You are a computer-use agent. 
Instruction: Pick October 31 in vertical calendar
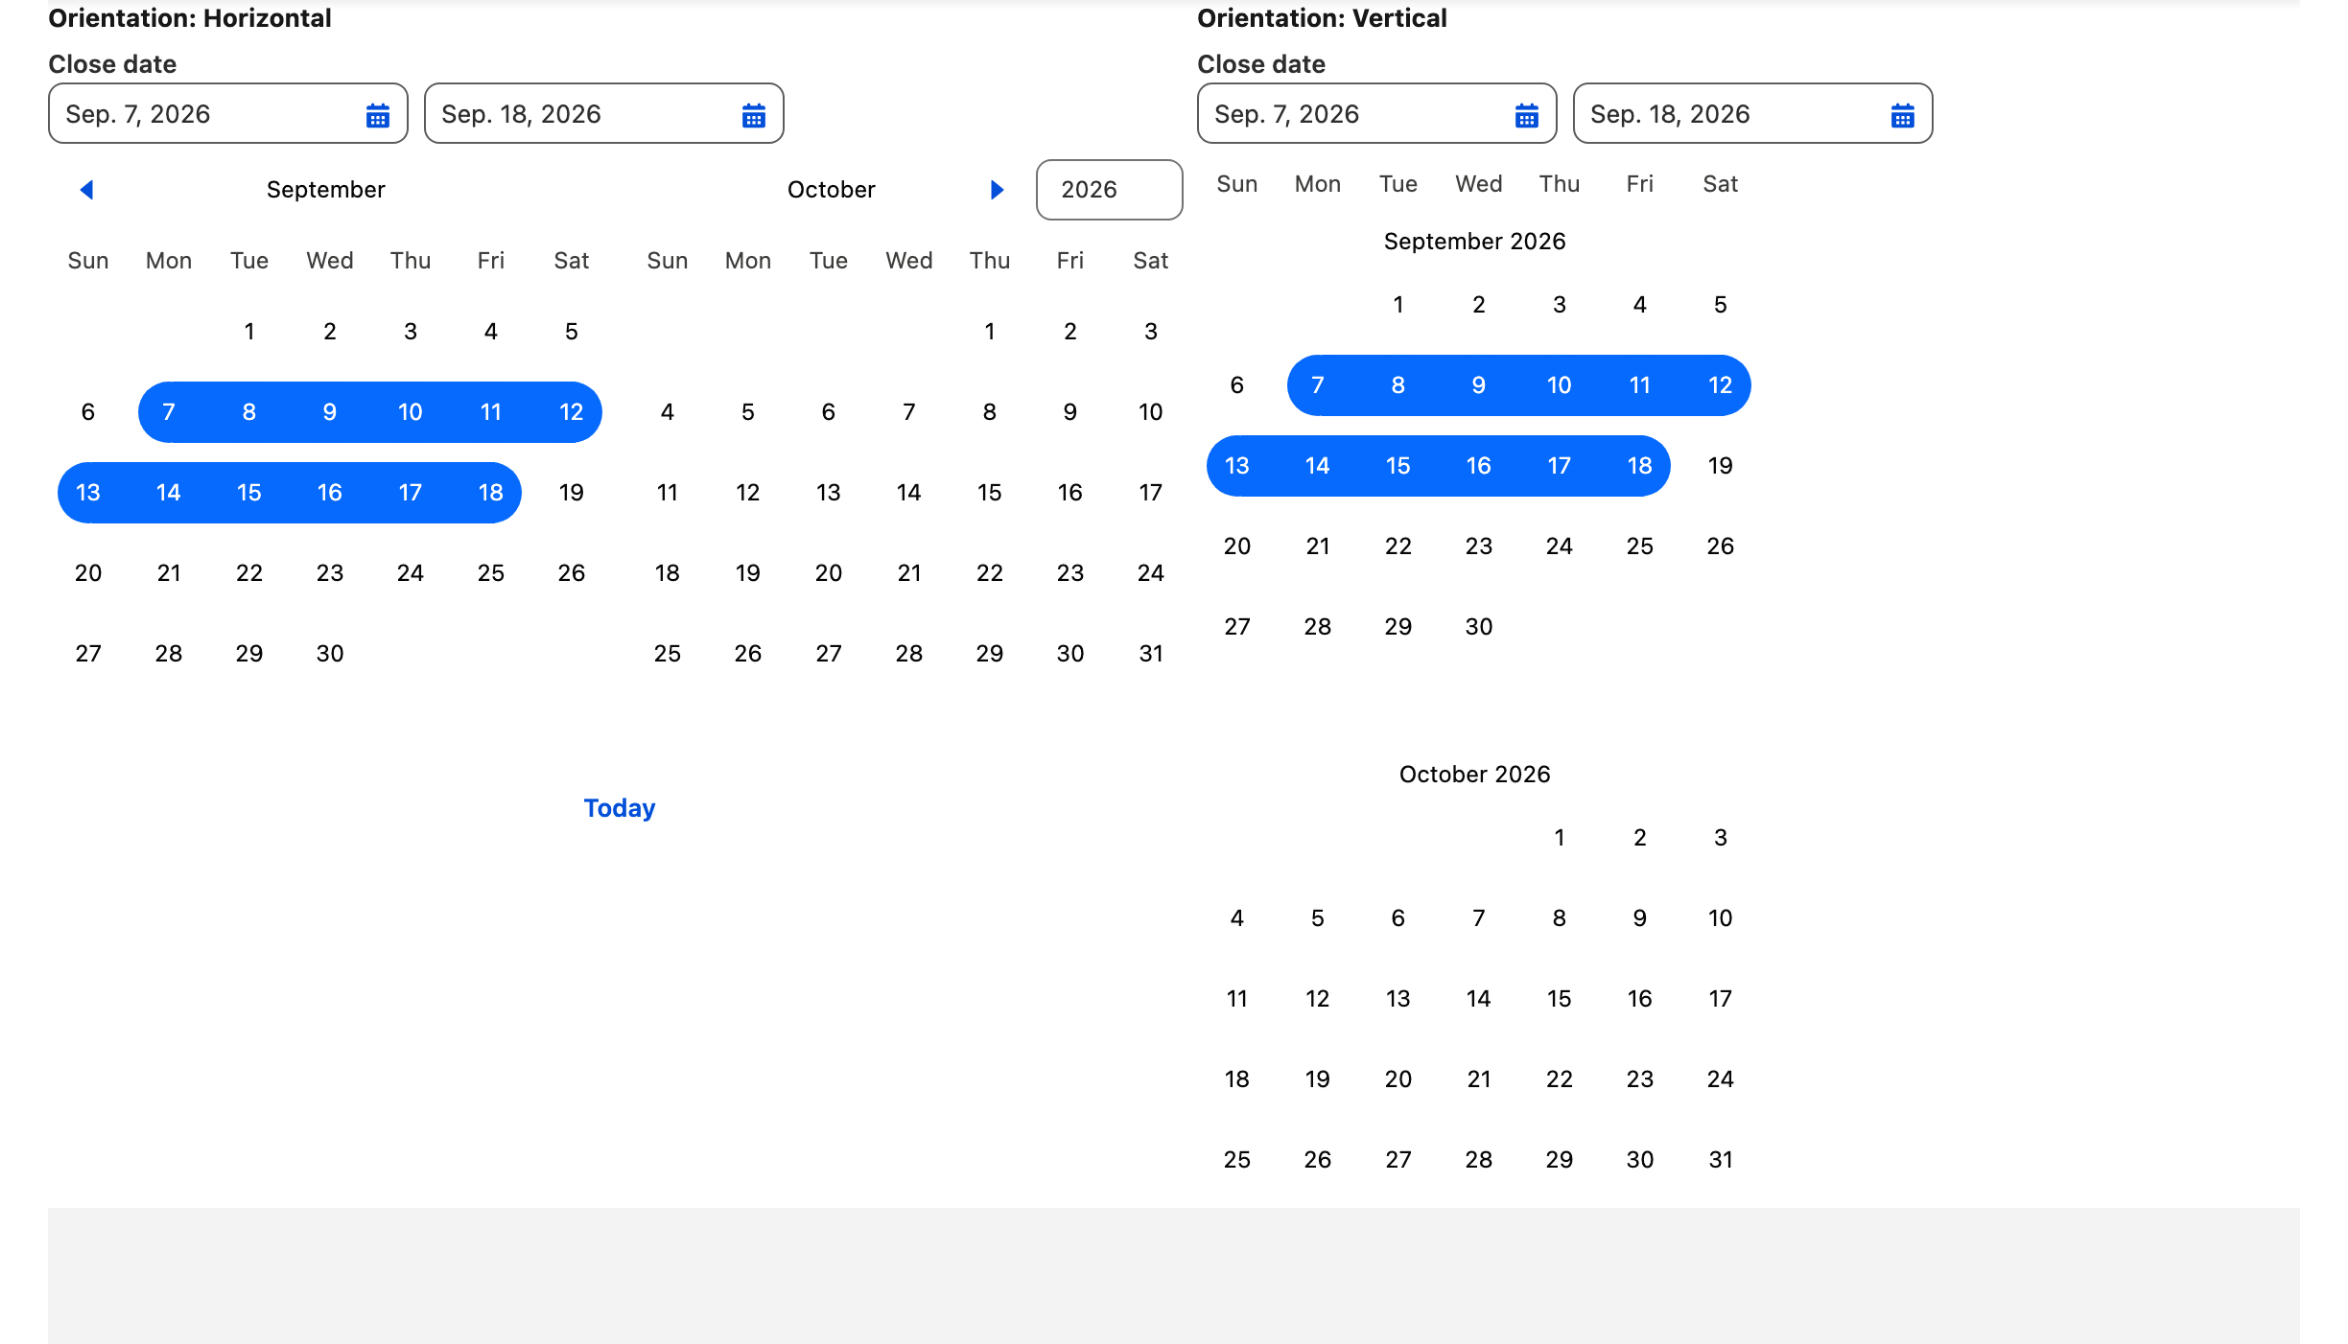point(1720,1160)
